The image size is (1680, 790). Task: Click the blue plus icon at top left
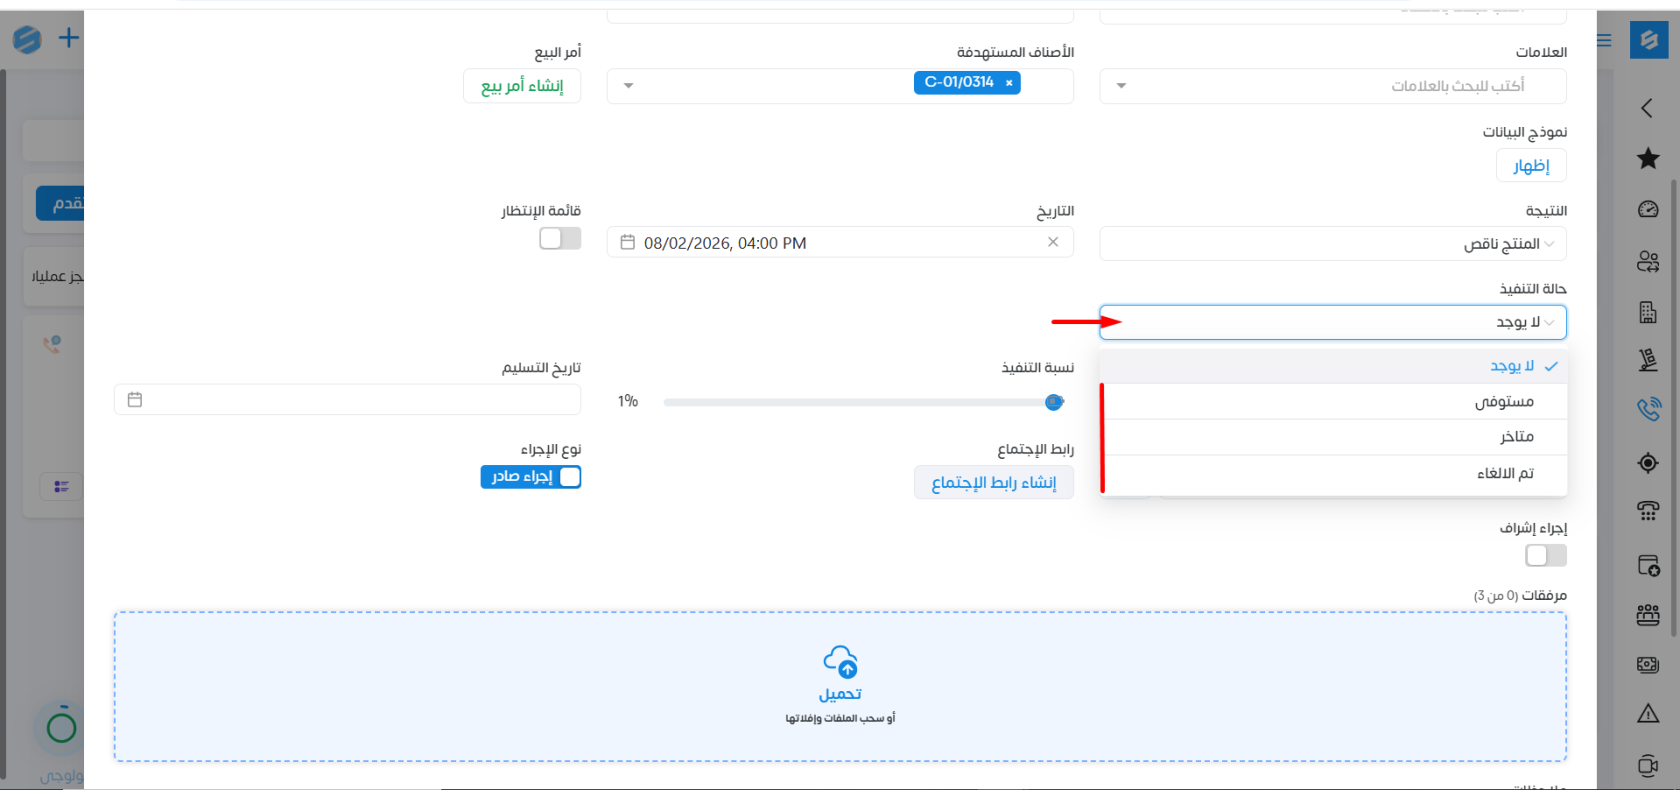click(x=68, y=38)
